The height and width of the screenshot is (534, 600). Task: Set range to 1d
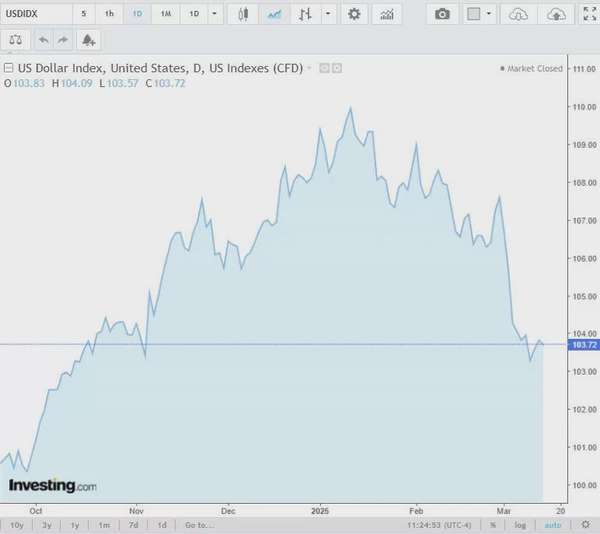pos(162,525)
